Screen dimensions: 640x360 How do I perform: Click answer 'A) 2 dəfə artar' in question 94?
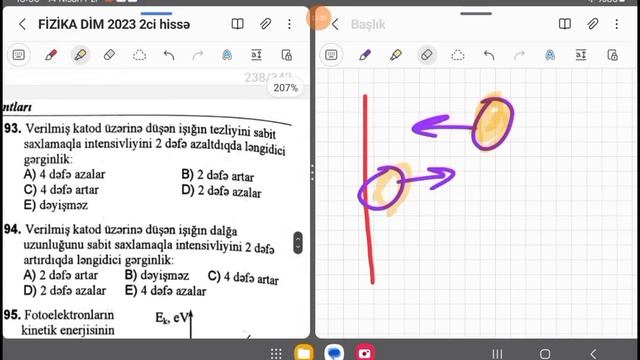(x=60, y=275)
